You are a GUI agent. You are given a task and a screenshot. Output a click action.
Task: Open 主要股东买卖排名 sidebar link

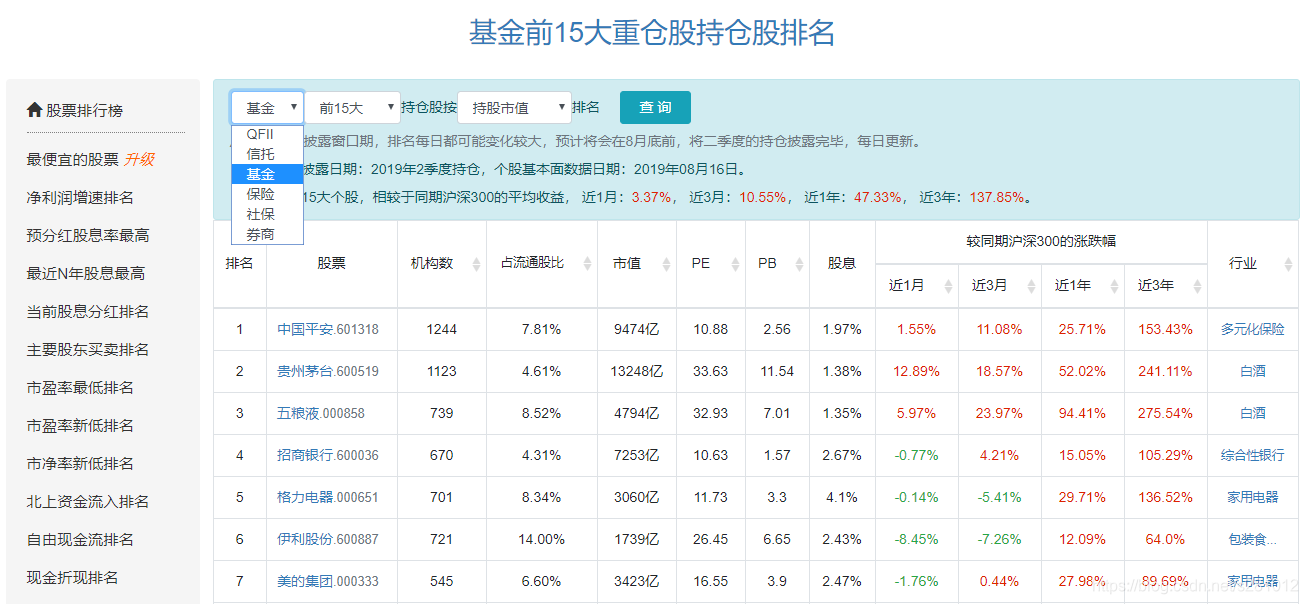pyautogui.click(x=88, y=350)
